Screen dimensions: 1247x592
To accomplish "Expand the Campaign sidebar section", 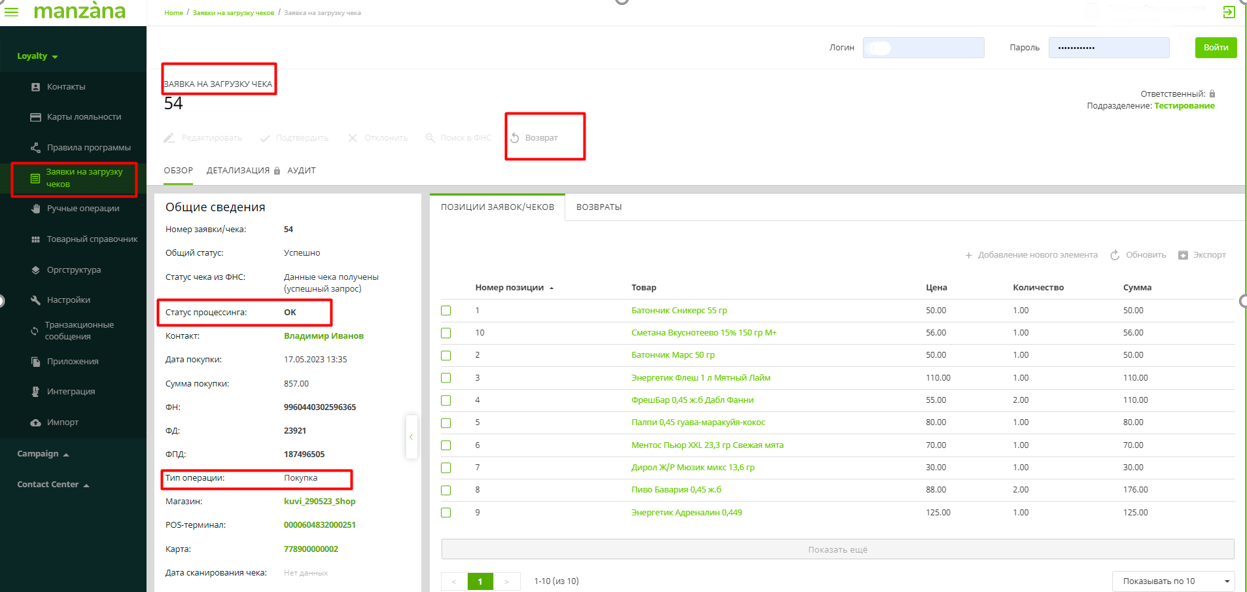I will tap(43, 454).
